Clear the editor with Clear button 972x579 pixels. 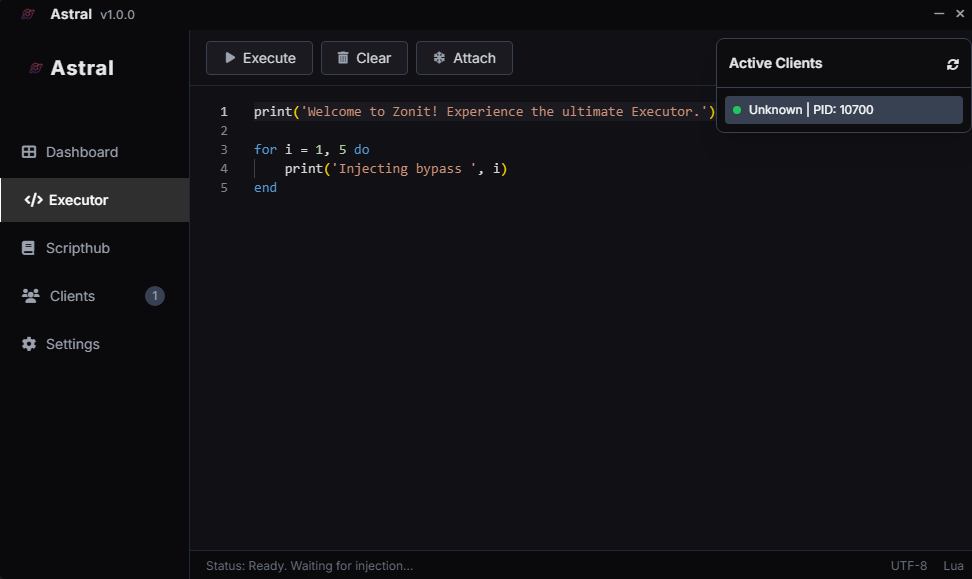[364, 58]
